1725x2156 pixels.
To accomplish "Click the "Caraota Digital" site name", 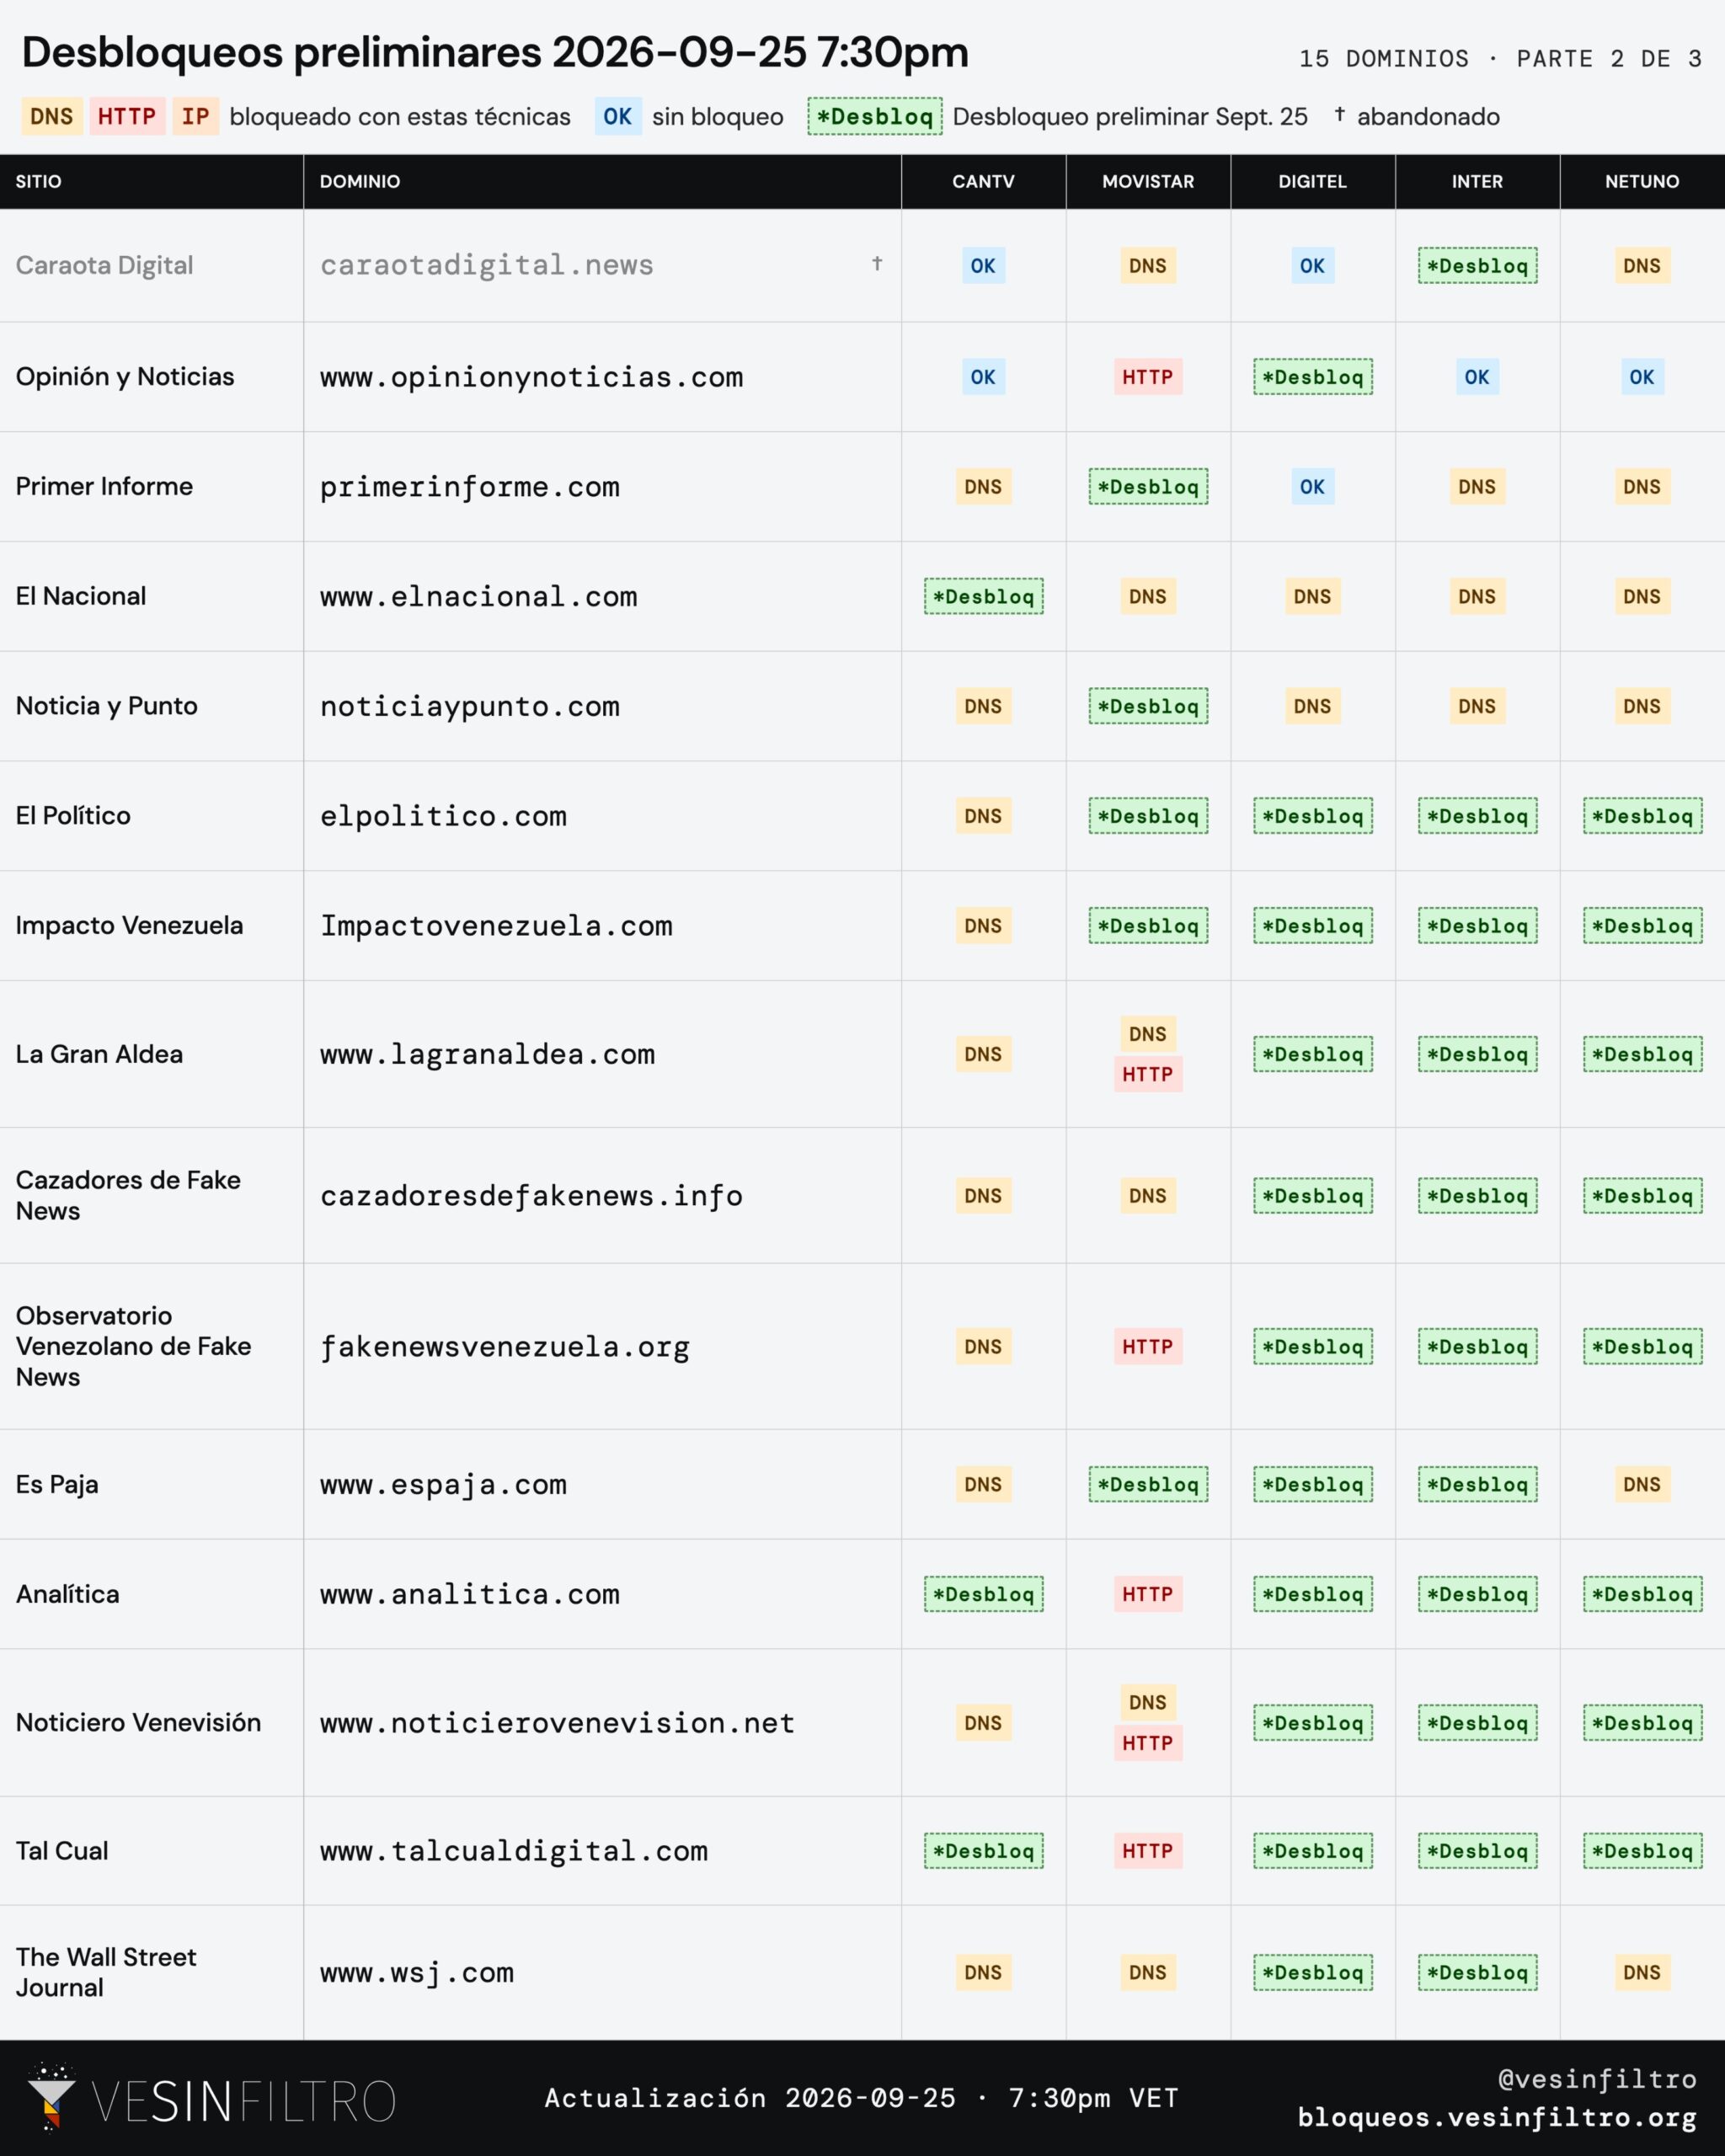I will tap(104, 265).
